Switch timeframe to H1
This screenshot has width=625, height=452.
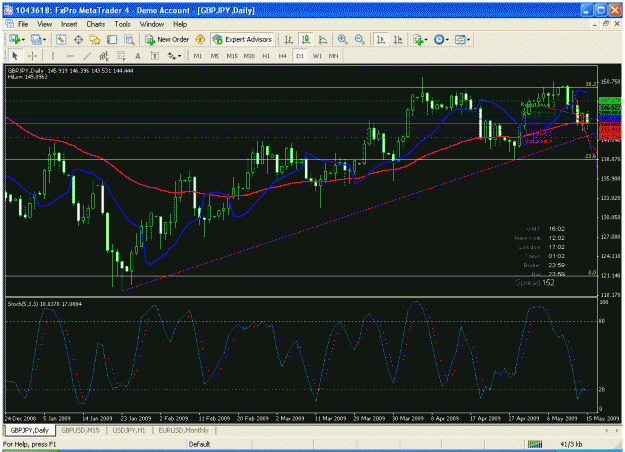[266, 56]
